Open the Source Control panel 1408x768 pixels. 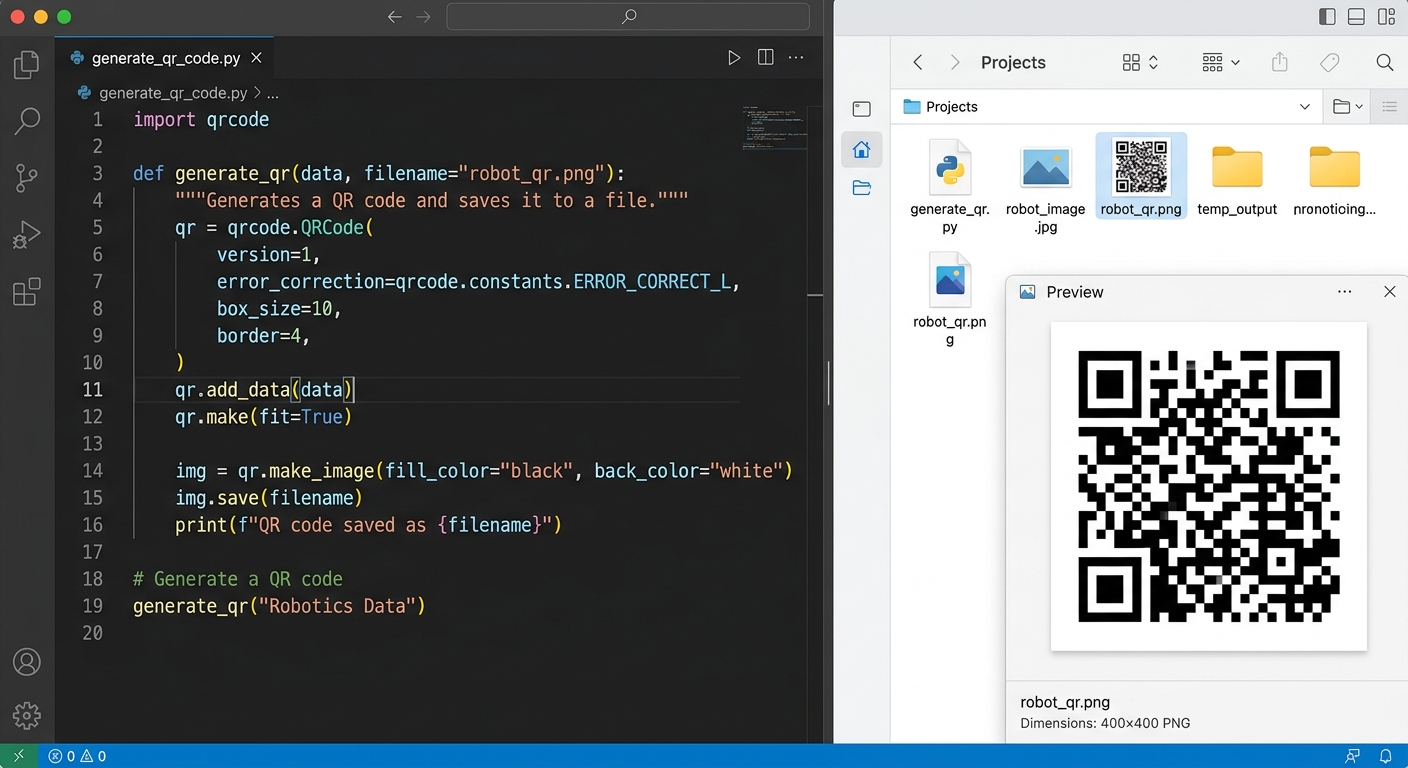26,177
